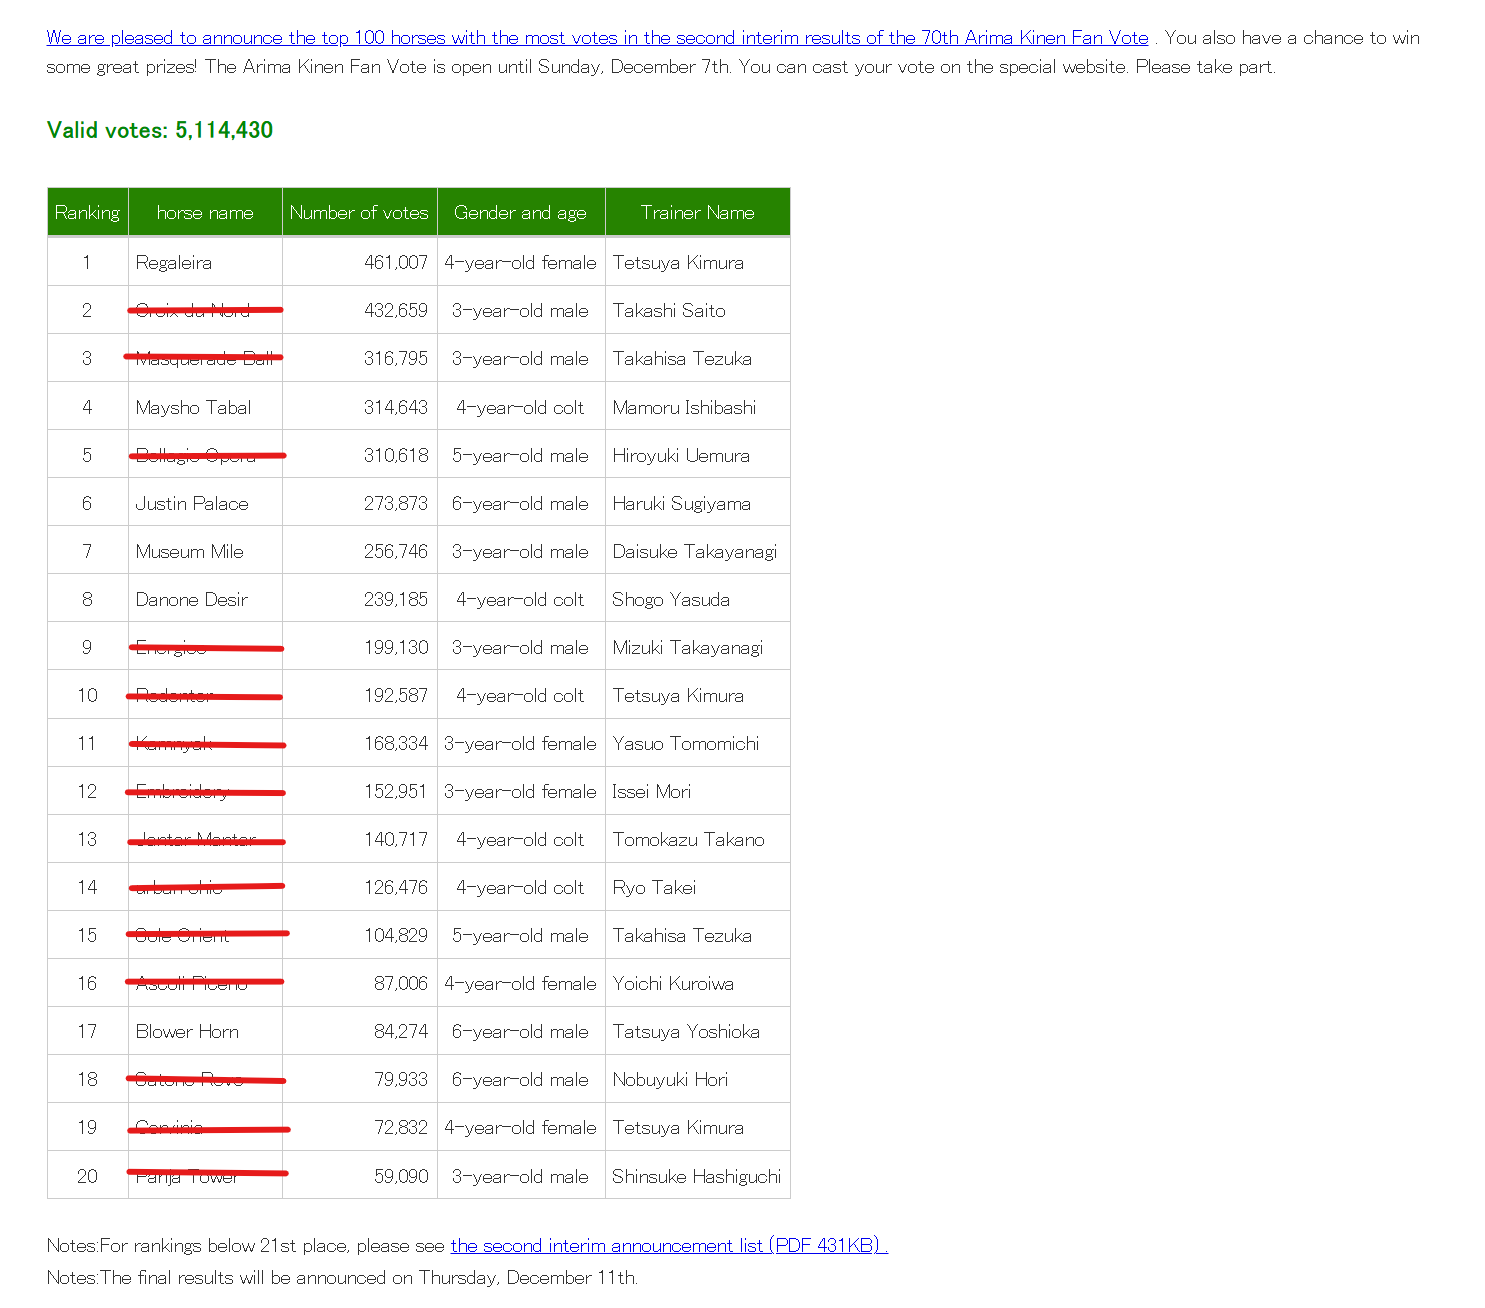The height and width of the screenshot is (1308, 1485).
Task: Select trainer Takashi Saito
Action: (669, 310)
